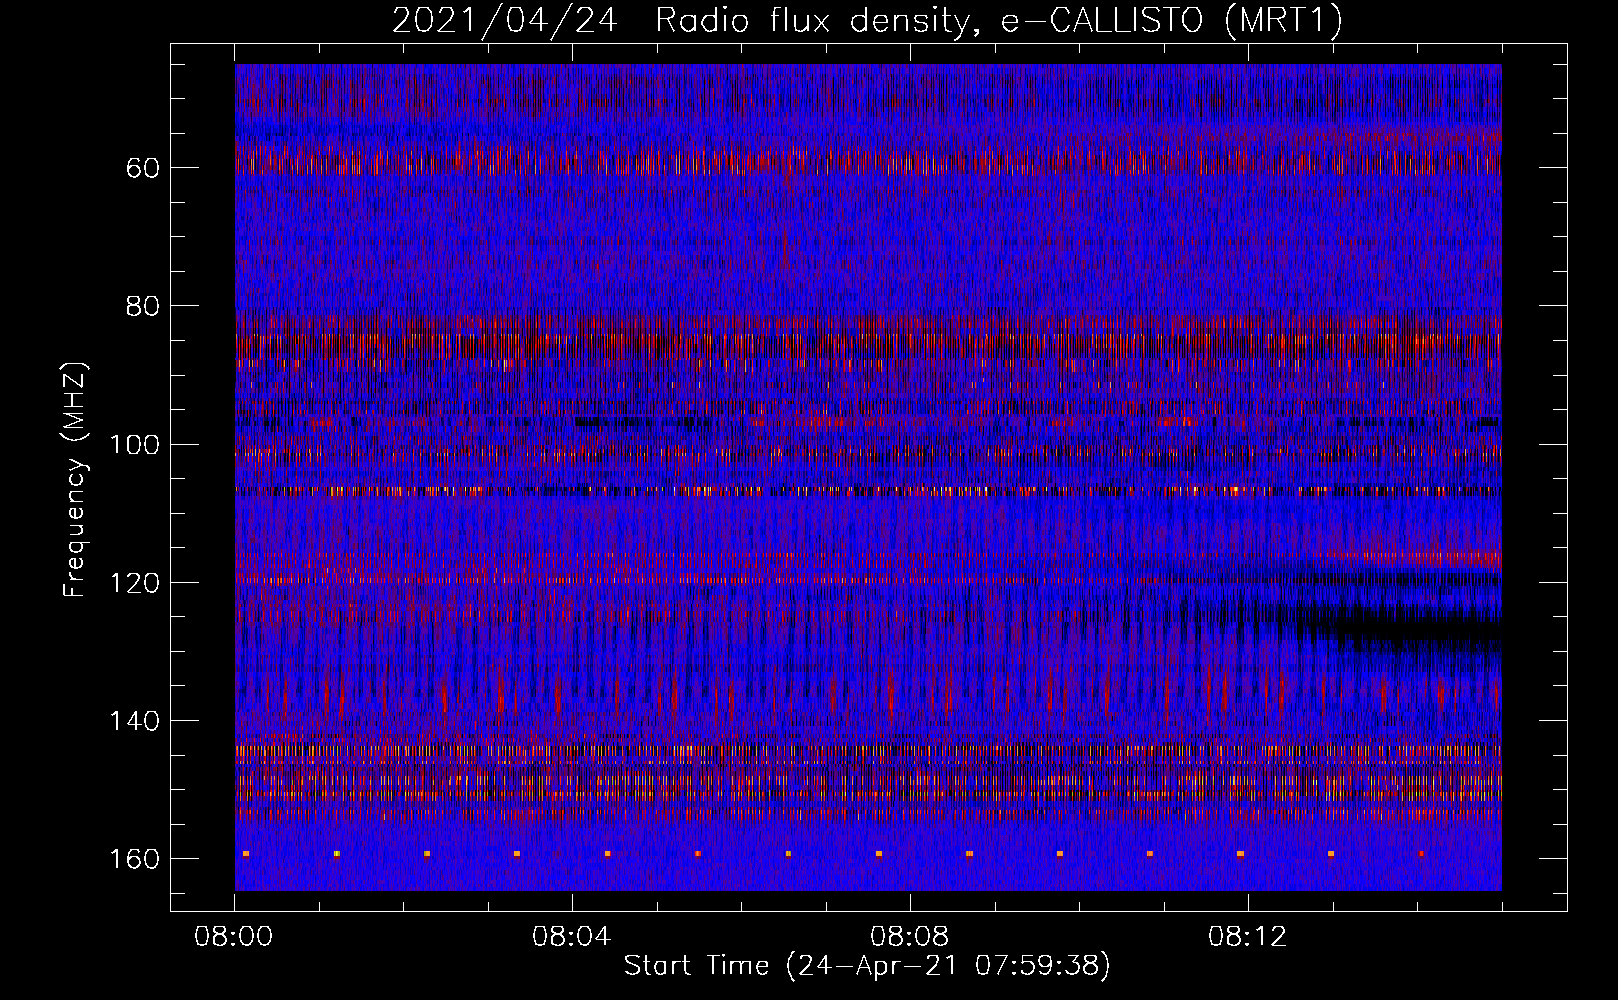This screenshot has height=1000, width=1618.
Task: Click the 100 MHz frequency tick label
Action: click(134, 444)
